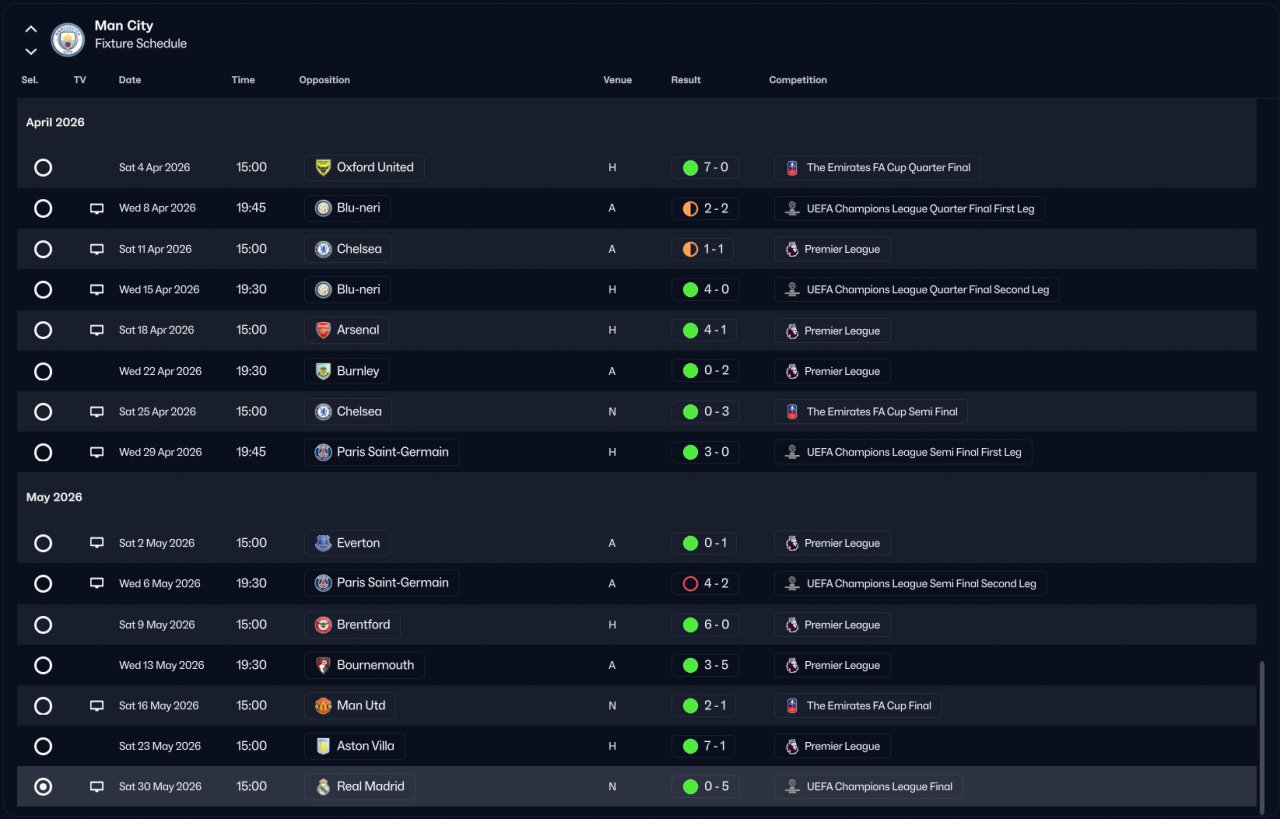The image size is (1280, 819).
Task: Click the date Sat 23 May 2026
Action: 160,746
